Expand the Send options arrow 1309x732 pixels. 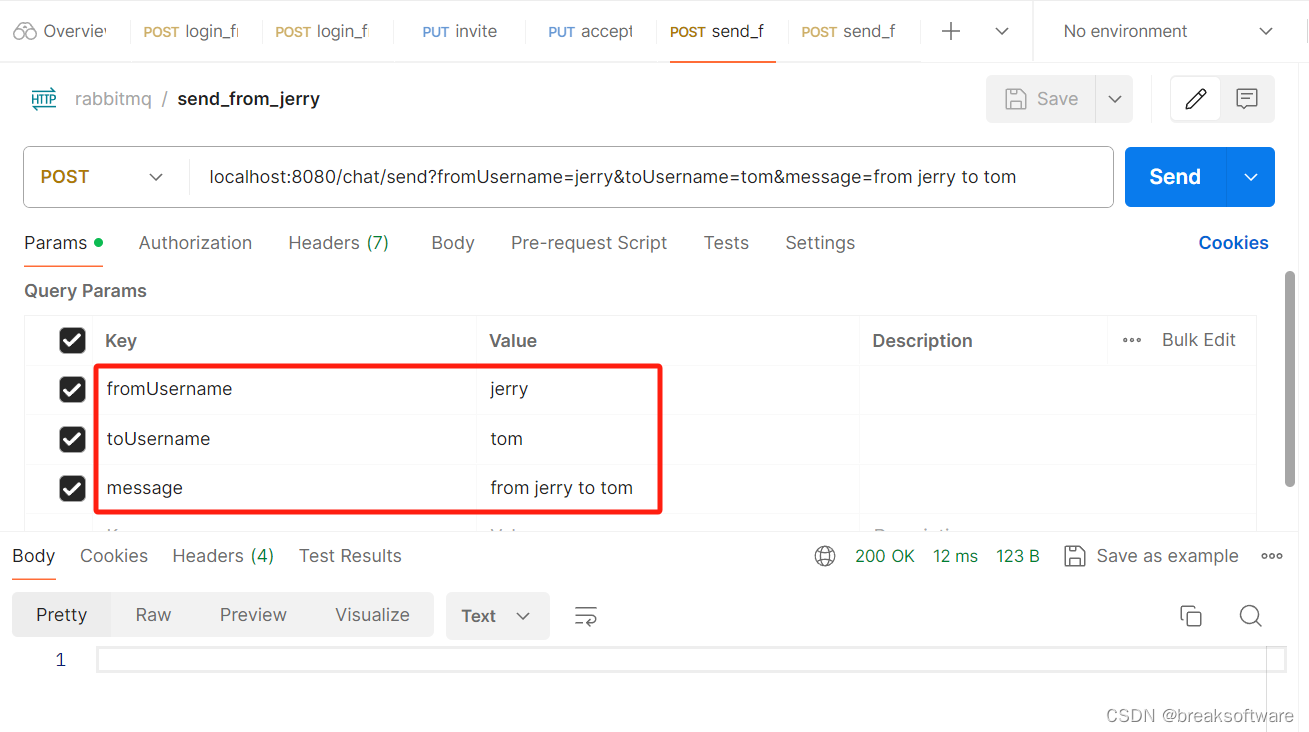[1251, 177]
